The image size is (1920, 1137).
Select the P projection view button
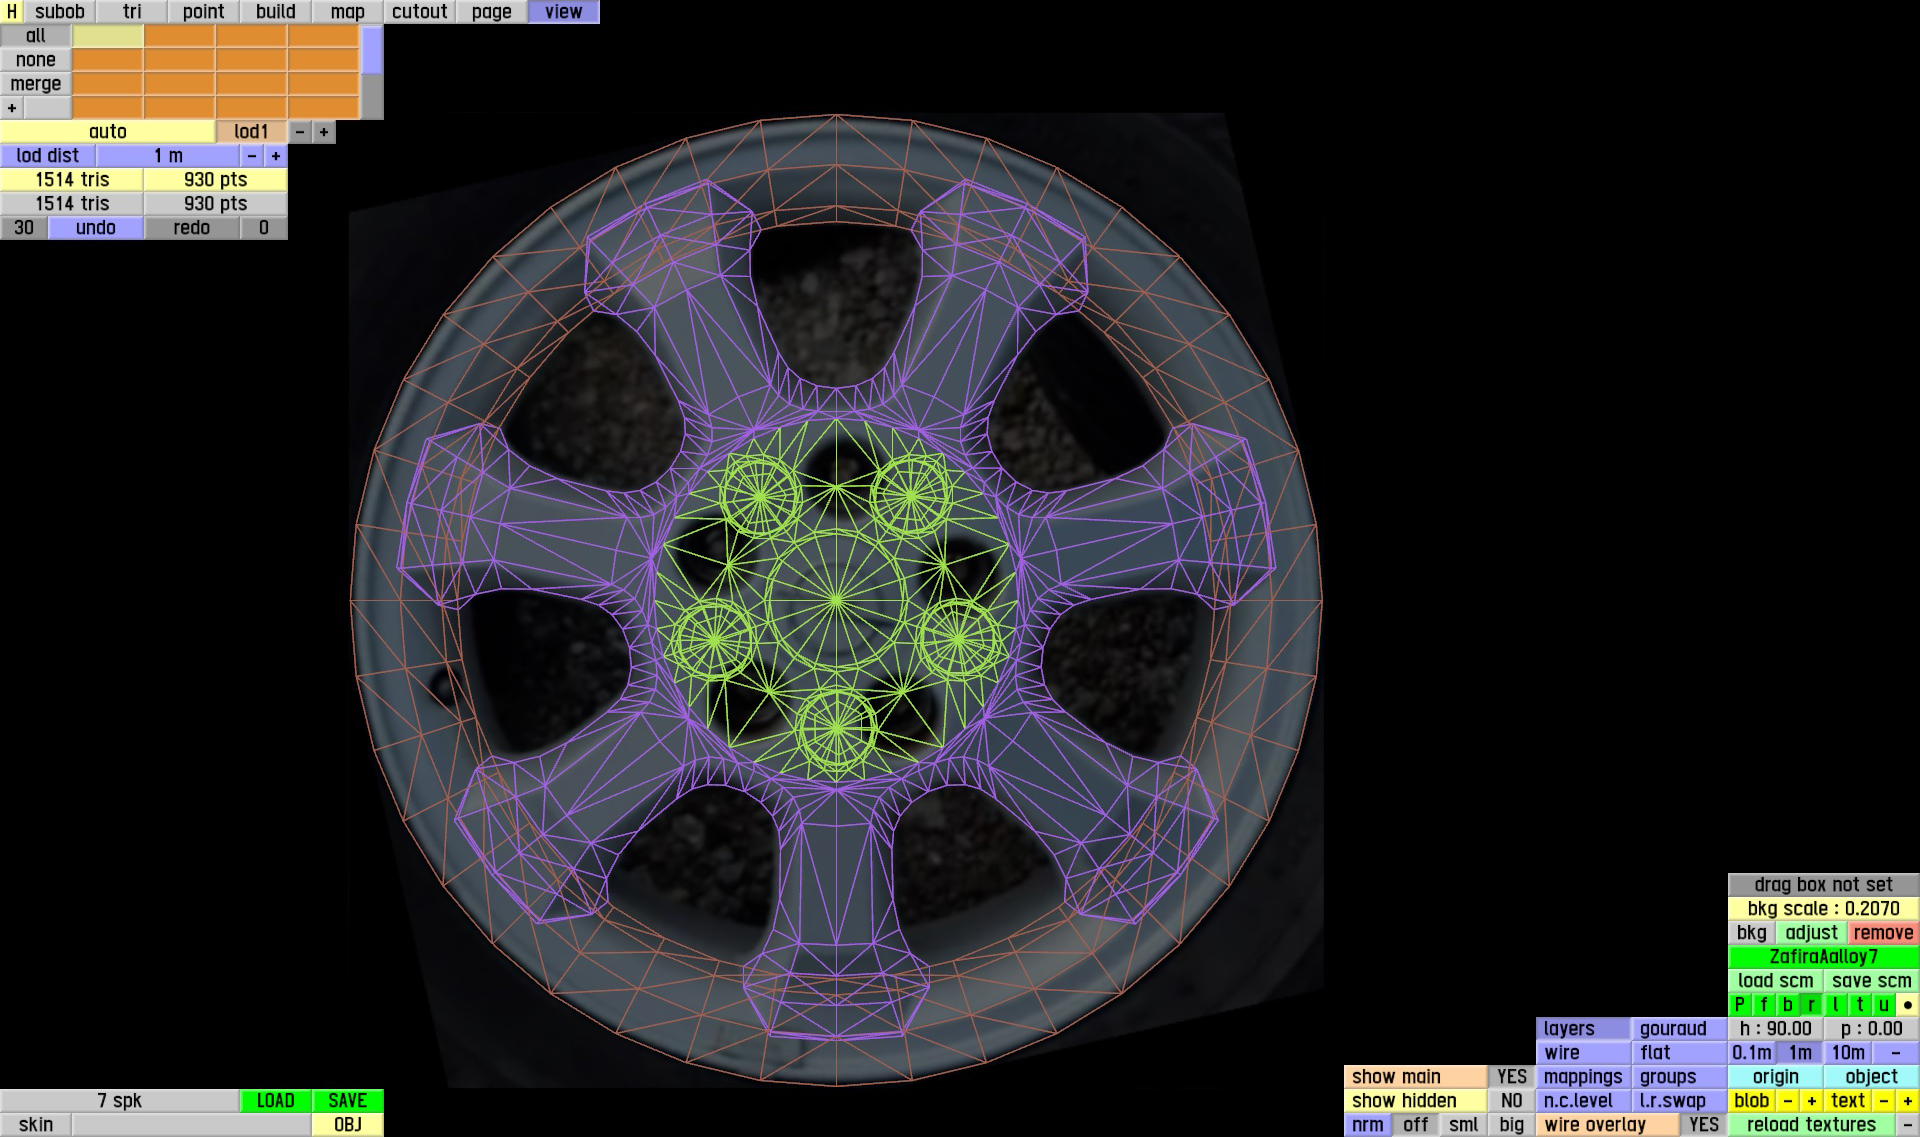click(1740, 1005)
